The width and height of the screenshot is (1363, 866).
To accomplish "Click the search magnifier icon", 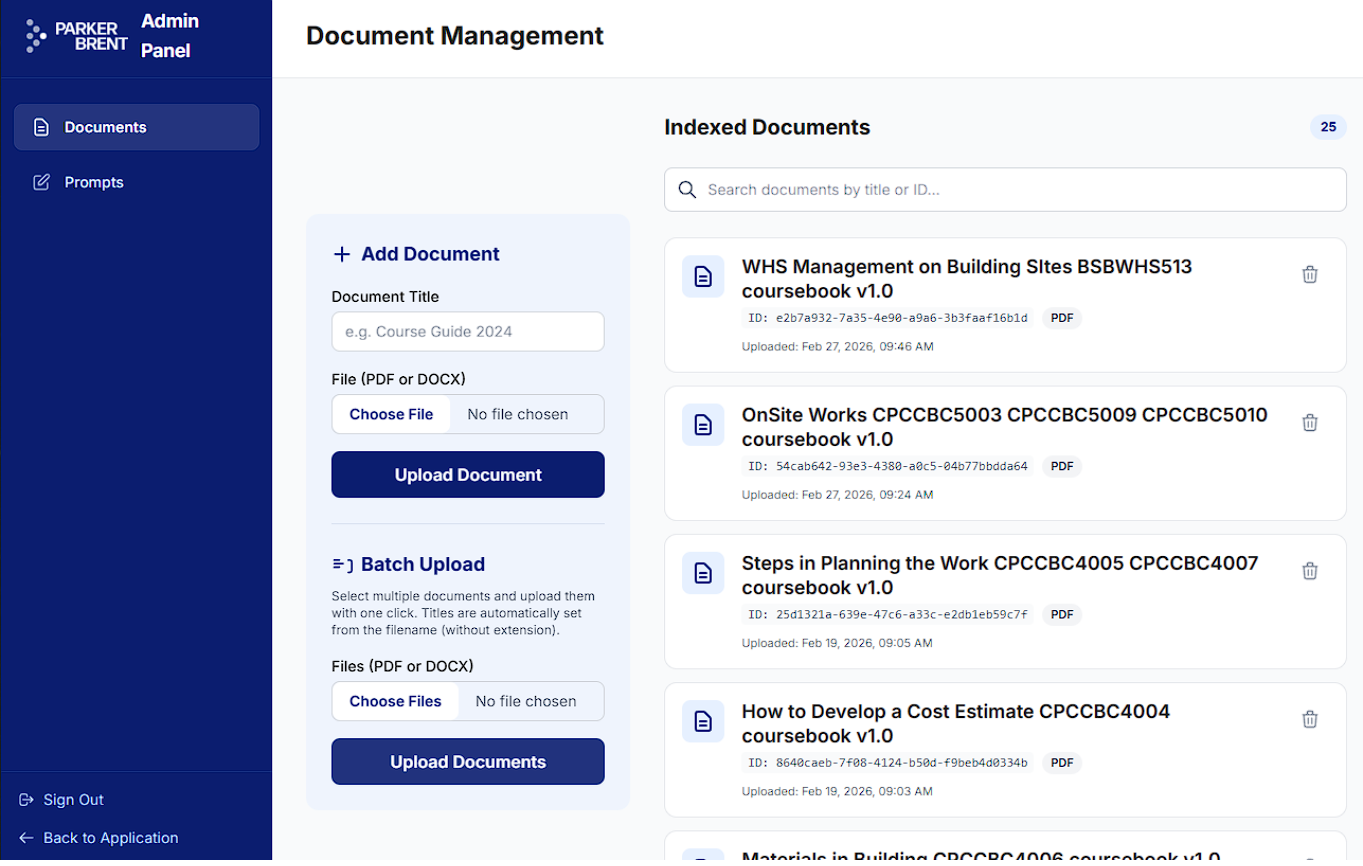I will [687, 190].
